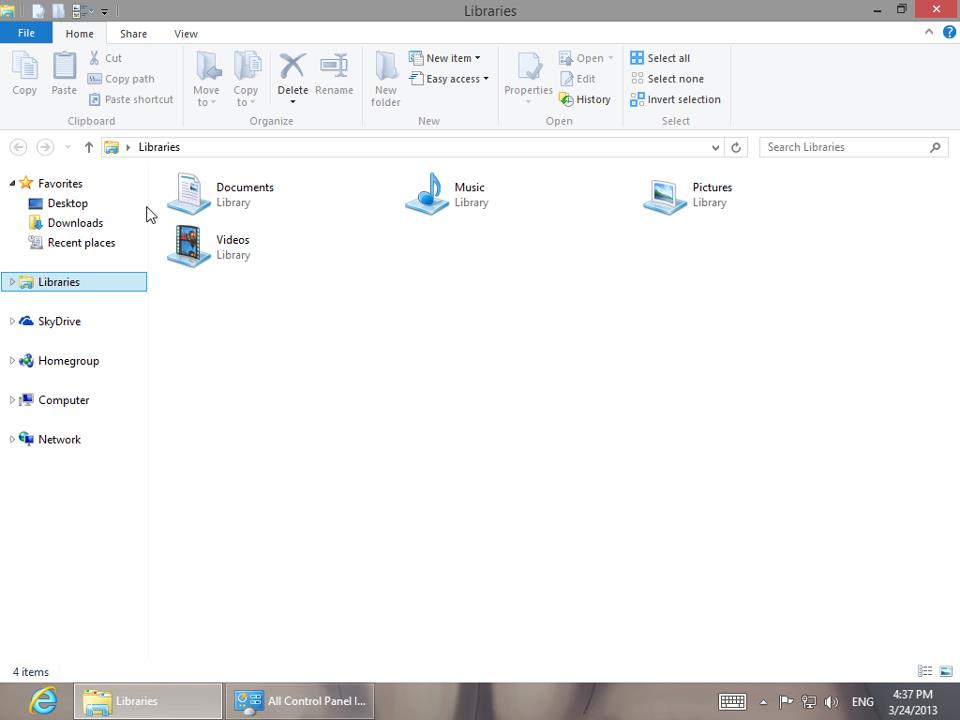Click the Copy icon in Clipboard group
Screen dimensions: 960x720
pos(24,66)
